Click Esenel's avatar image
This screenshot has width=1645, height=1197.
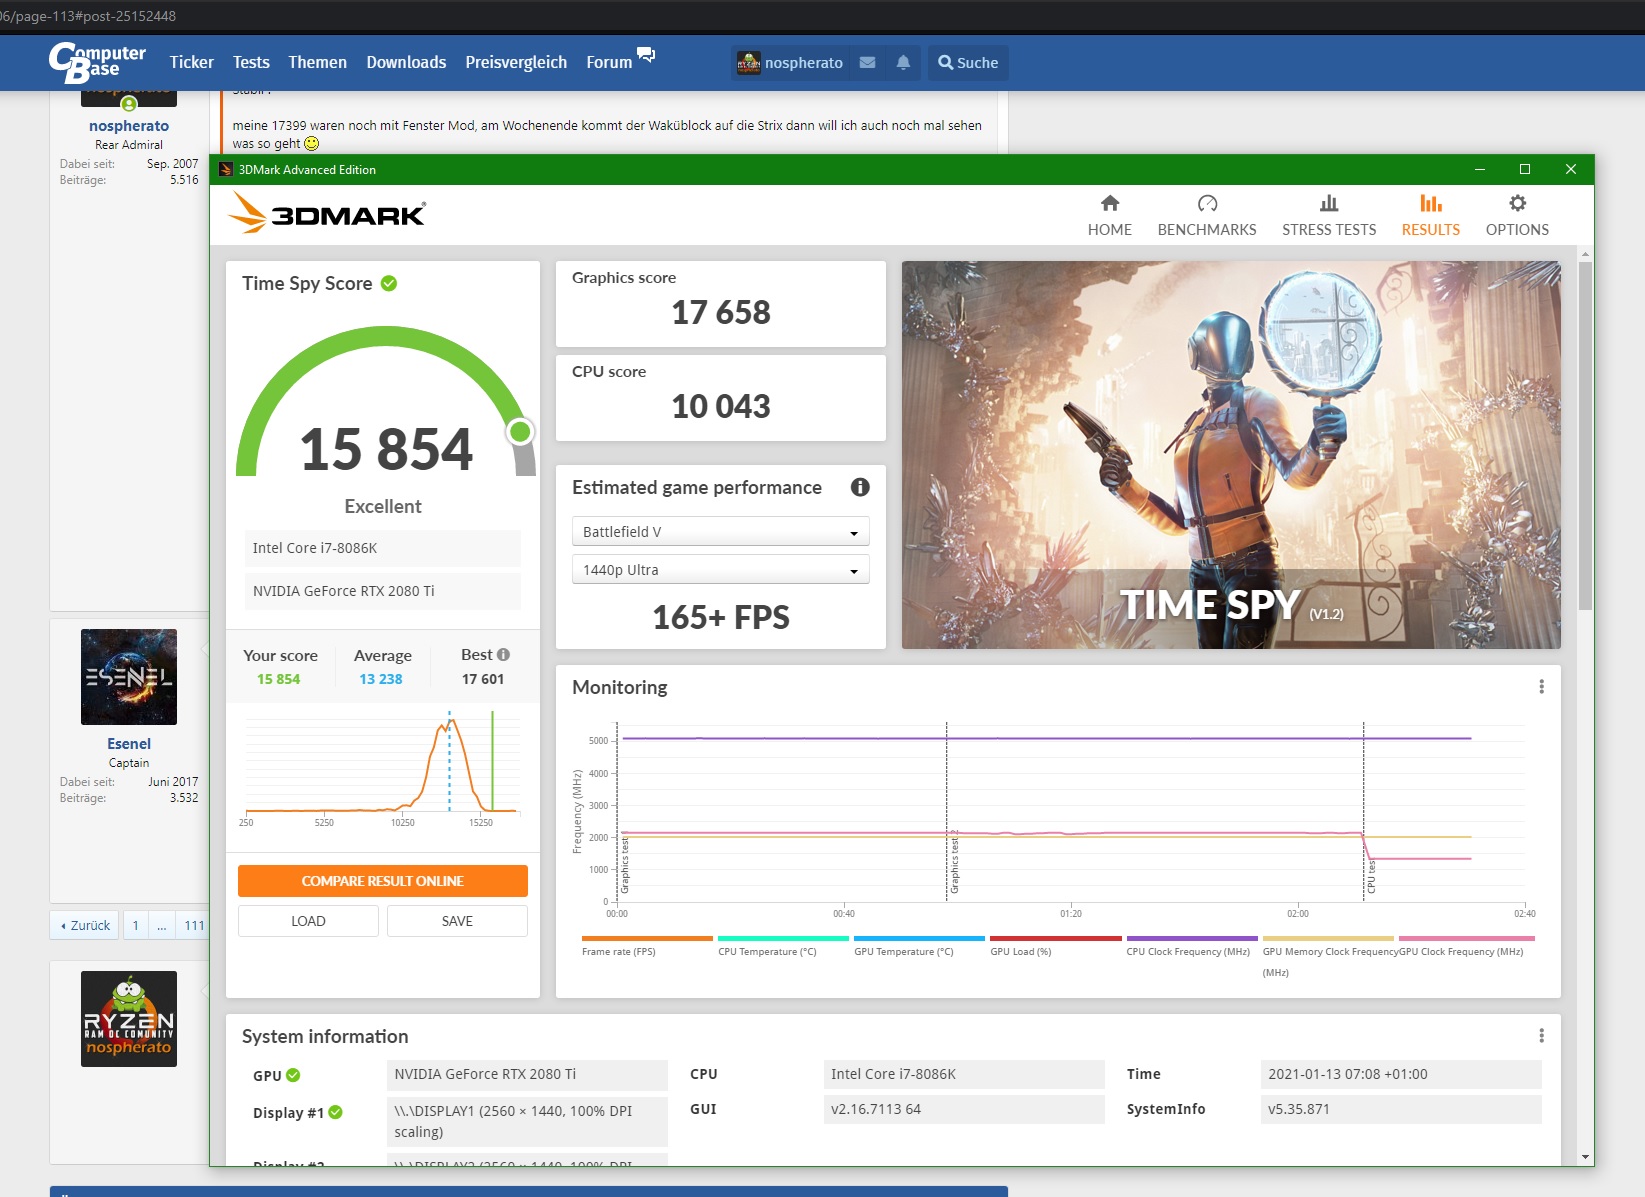pos(129,677)
